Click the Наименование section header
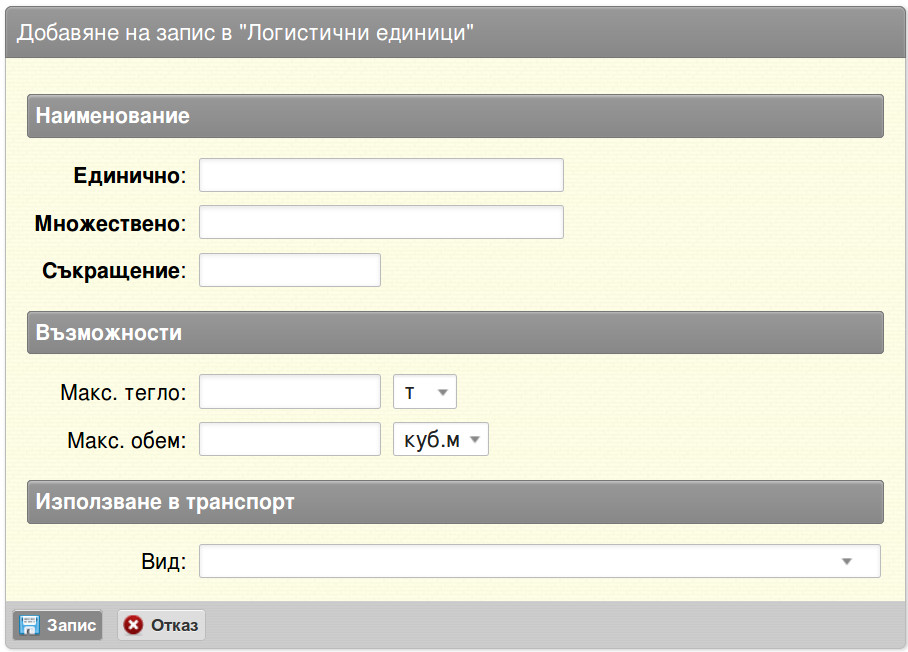Image resolution: width=908 pixels, height=652 pixels. (455, 116)
